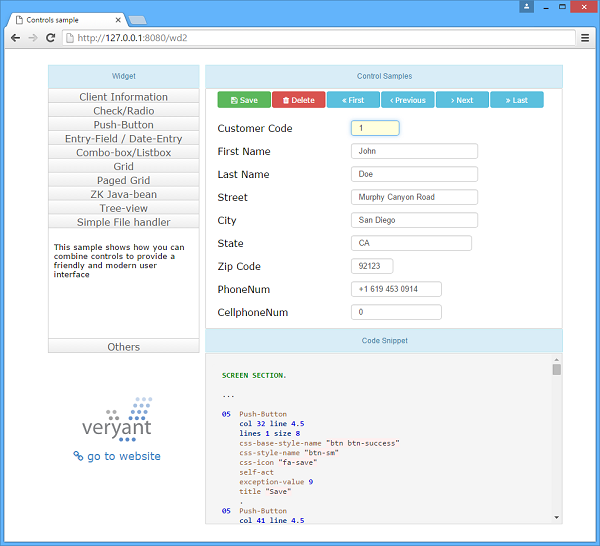Click the green Save button
This screenshot has height=546, width=600.
(x=243, y=100)
